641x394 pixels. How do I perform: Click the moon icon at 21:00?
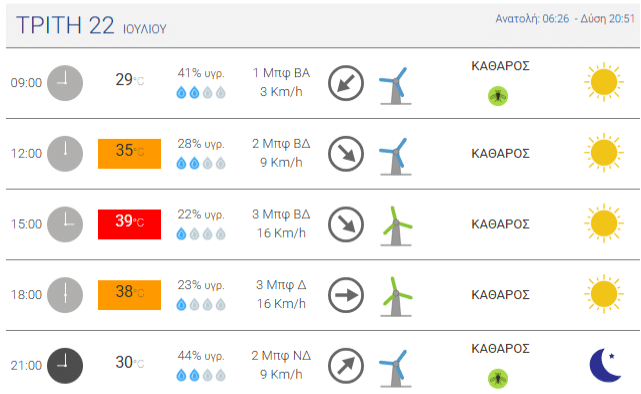click(x=605, y=365)
